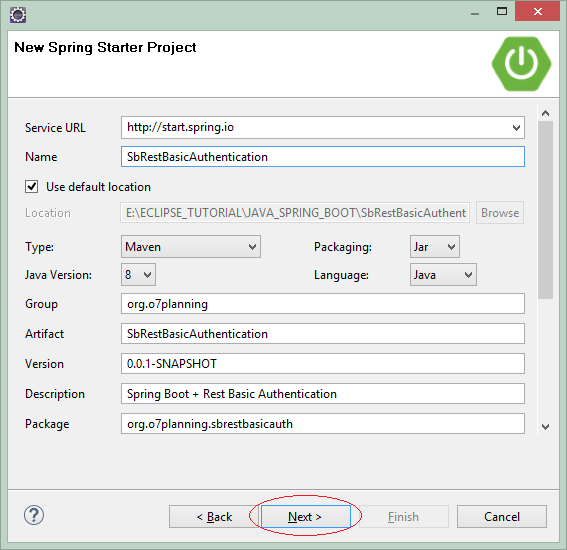
Task: Click the Spring Boot power logo
Action: 521,64
